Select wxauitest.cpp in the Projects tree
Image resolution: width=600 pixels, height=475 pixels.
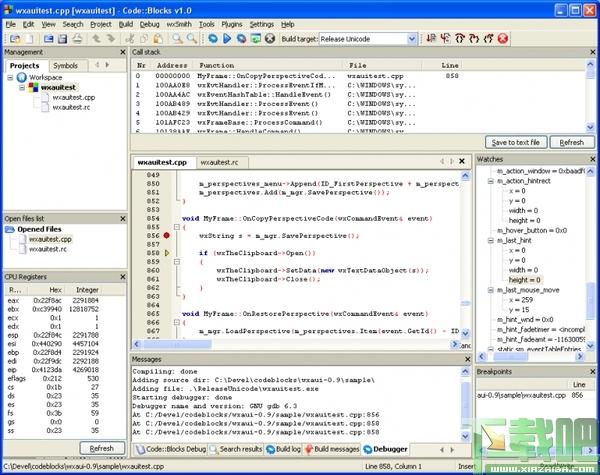tap(73, 98)
